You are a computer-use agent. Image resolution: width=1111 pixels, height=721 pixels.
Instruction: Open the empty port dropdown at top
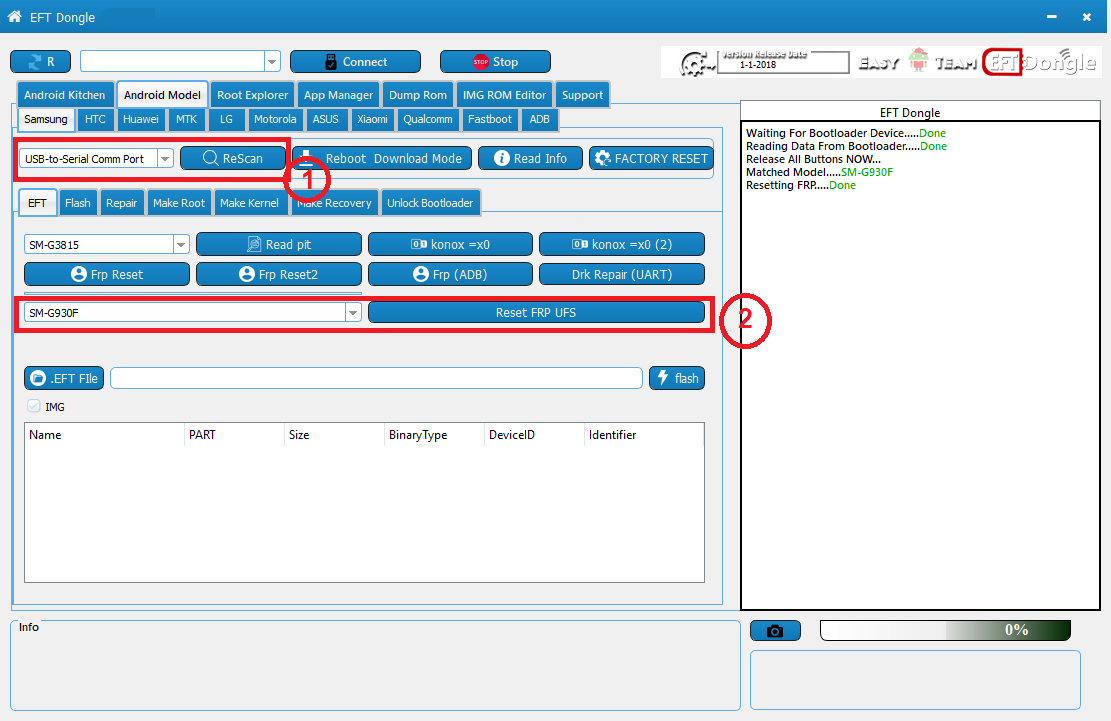tap(272, 62)
